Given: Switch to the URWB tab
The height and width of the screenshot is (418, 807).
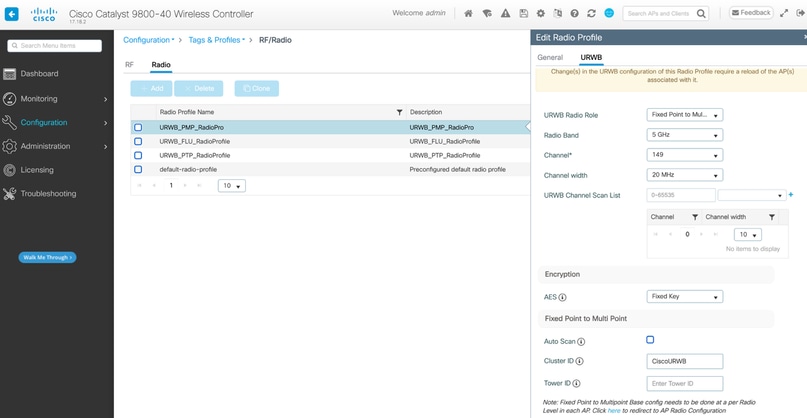Looking at the screenshot, I should pyautogui.click(x=591, y=57).
